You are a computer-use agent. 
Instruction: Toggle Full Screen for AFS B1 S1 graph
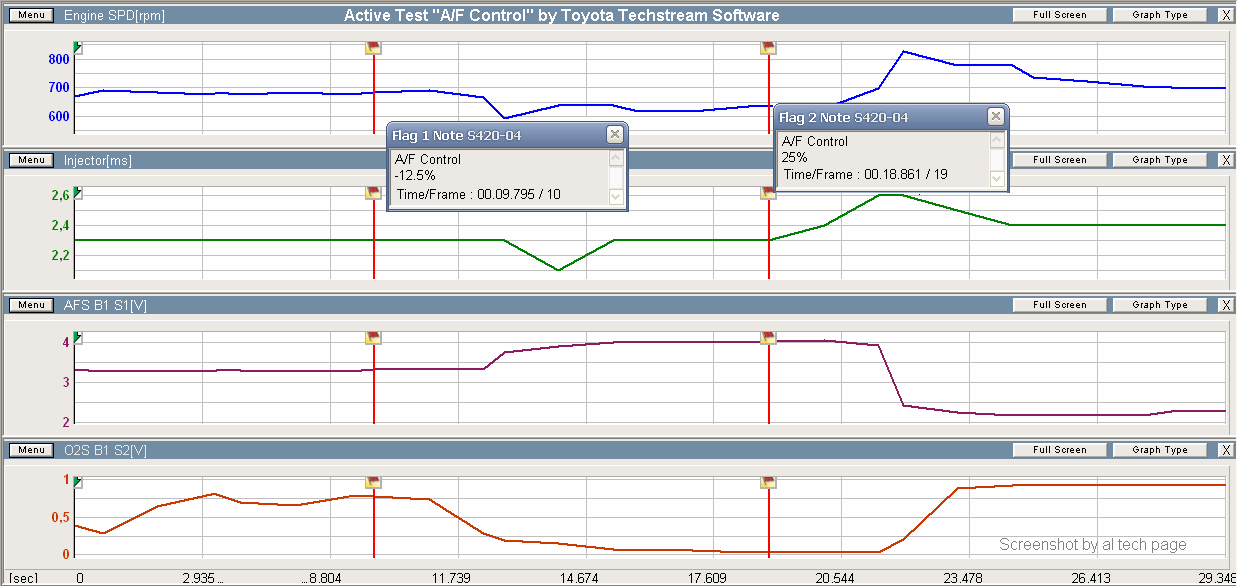(x=1059, y=305)
